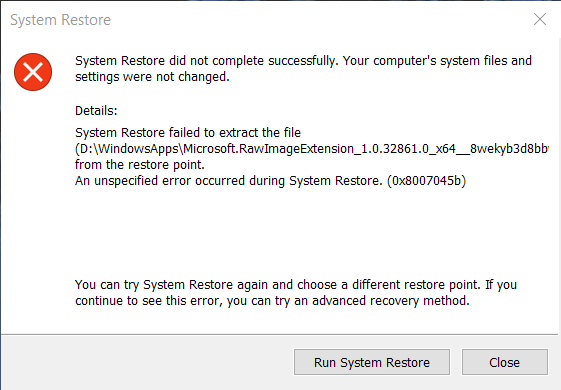Click the Run System Restore button
Screen dimensions: 561x390
(372, 362)
